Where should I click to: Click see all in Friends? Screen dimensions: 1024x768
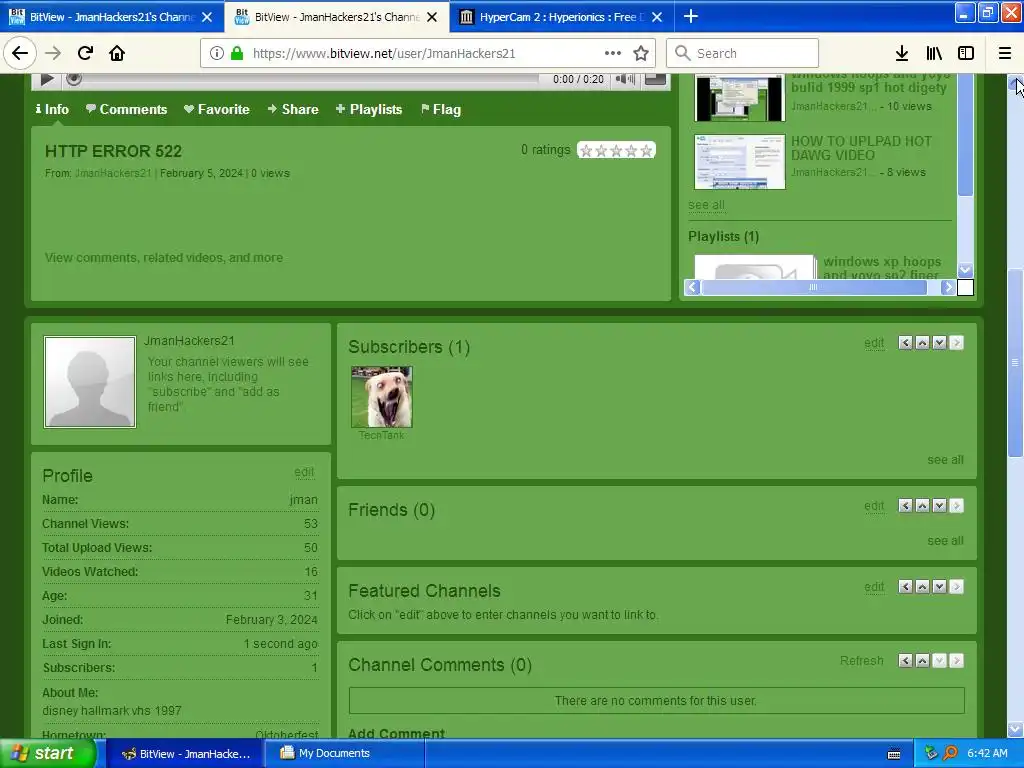click(945, 541)
